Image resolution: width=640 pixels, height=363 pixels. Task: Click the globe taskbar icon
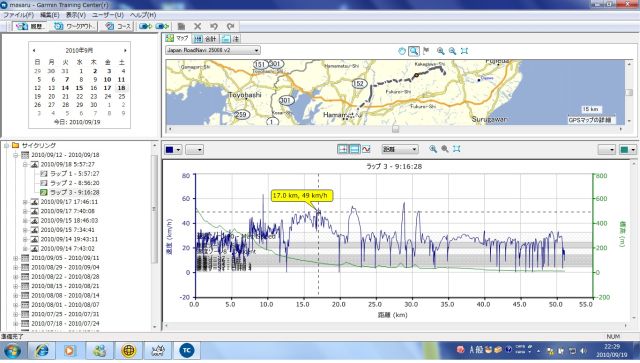(128, 350)
